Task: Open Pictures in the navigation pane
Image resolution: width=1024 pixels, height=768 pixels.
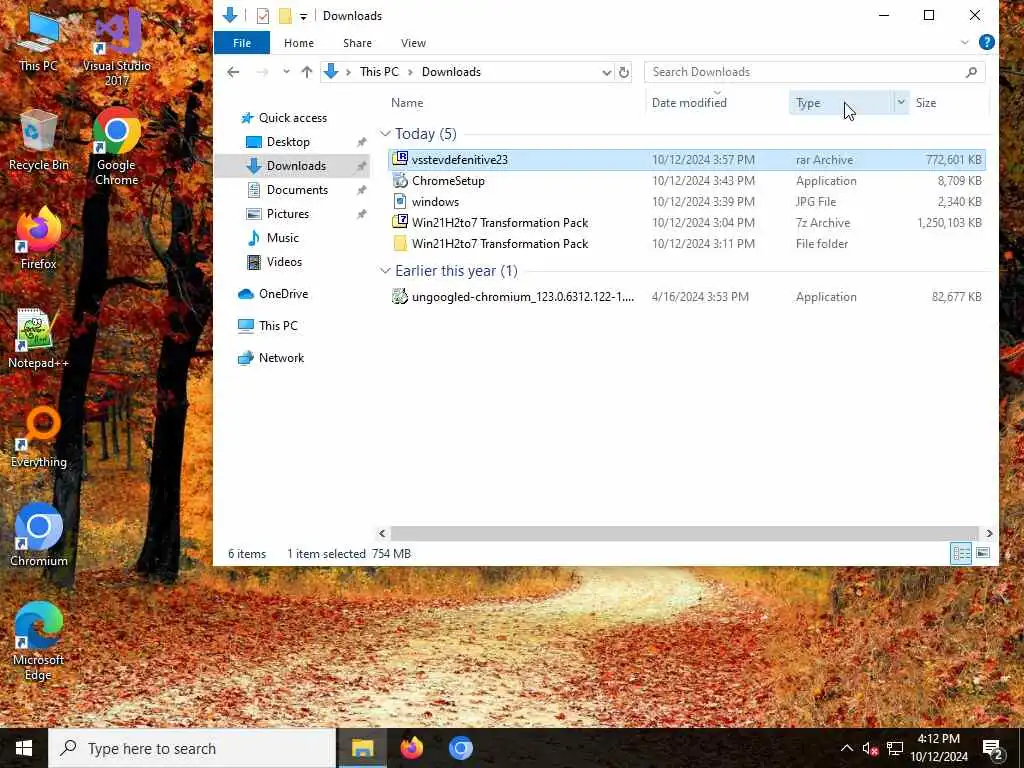Action: coord(287,214)
